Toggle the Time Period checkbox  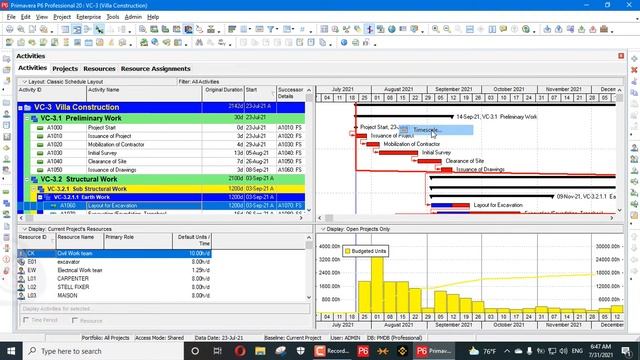[x=26, y=320]
